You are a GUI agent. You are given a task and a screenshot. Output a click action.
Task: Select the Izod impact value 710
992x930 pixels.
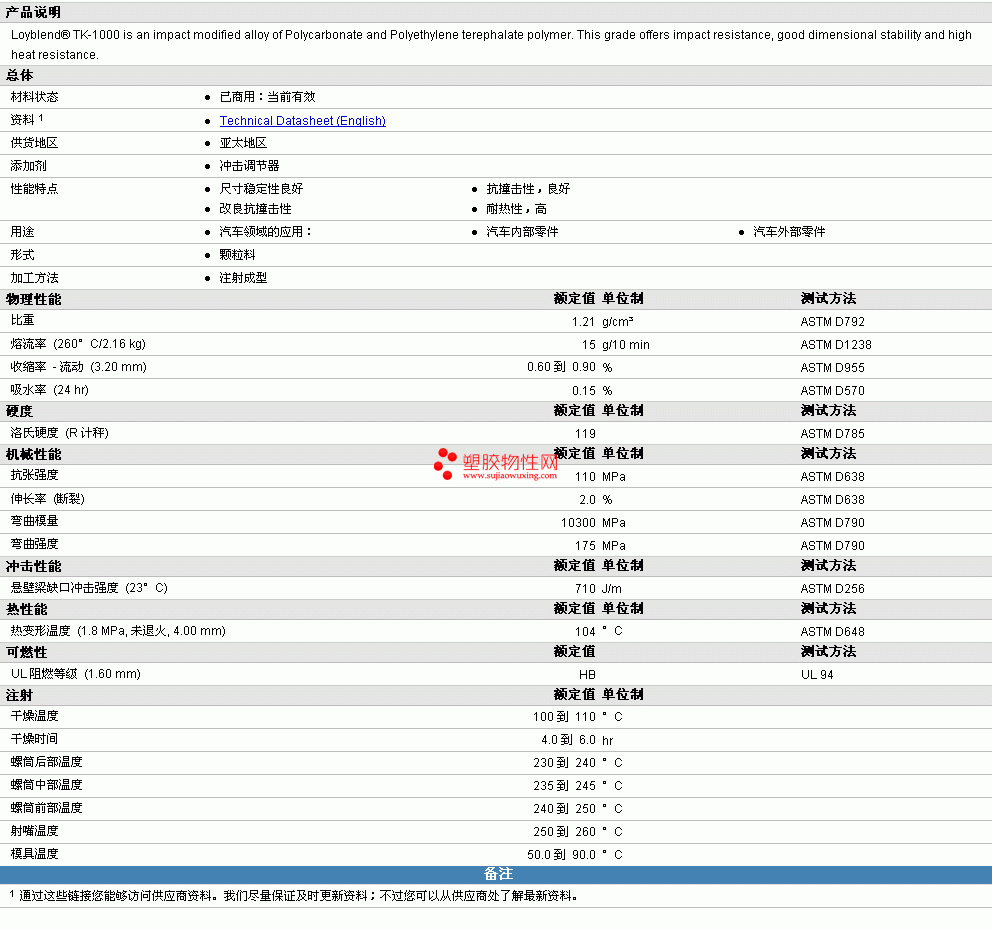click(585, 588)
